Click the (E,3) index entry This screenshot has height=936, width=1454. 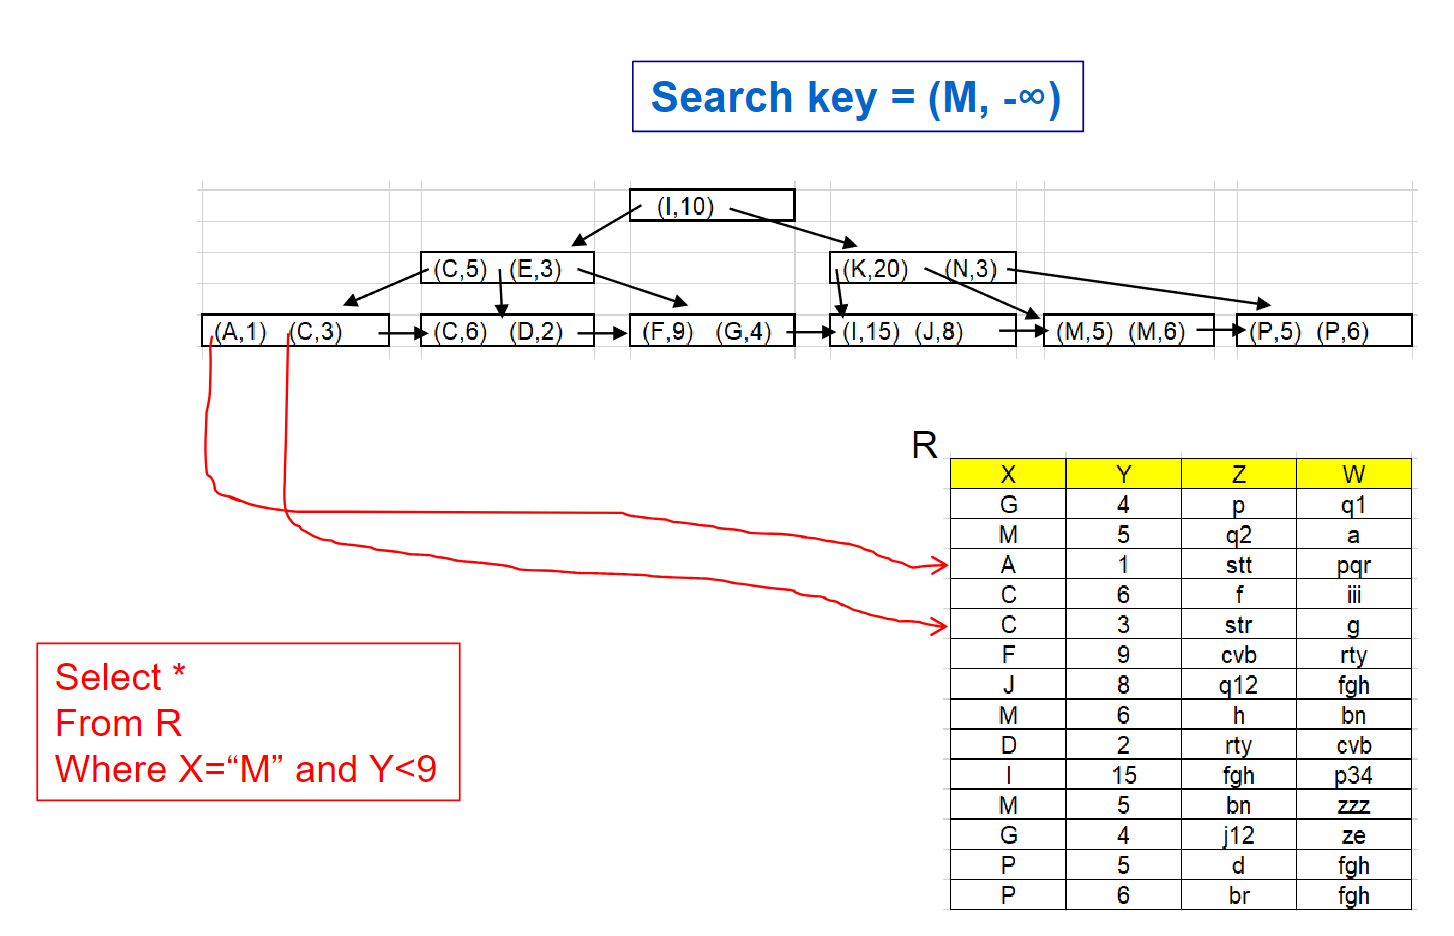tap(535, 269)
